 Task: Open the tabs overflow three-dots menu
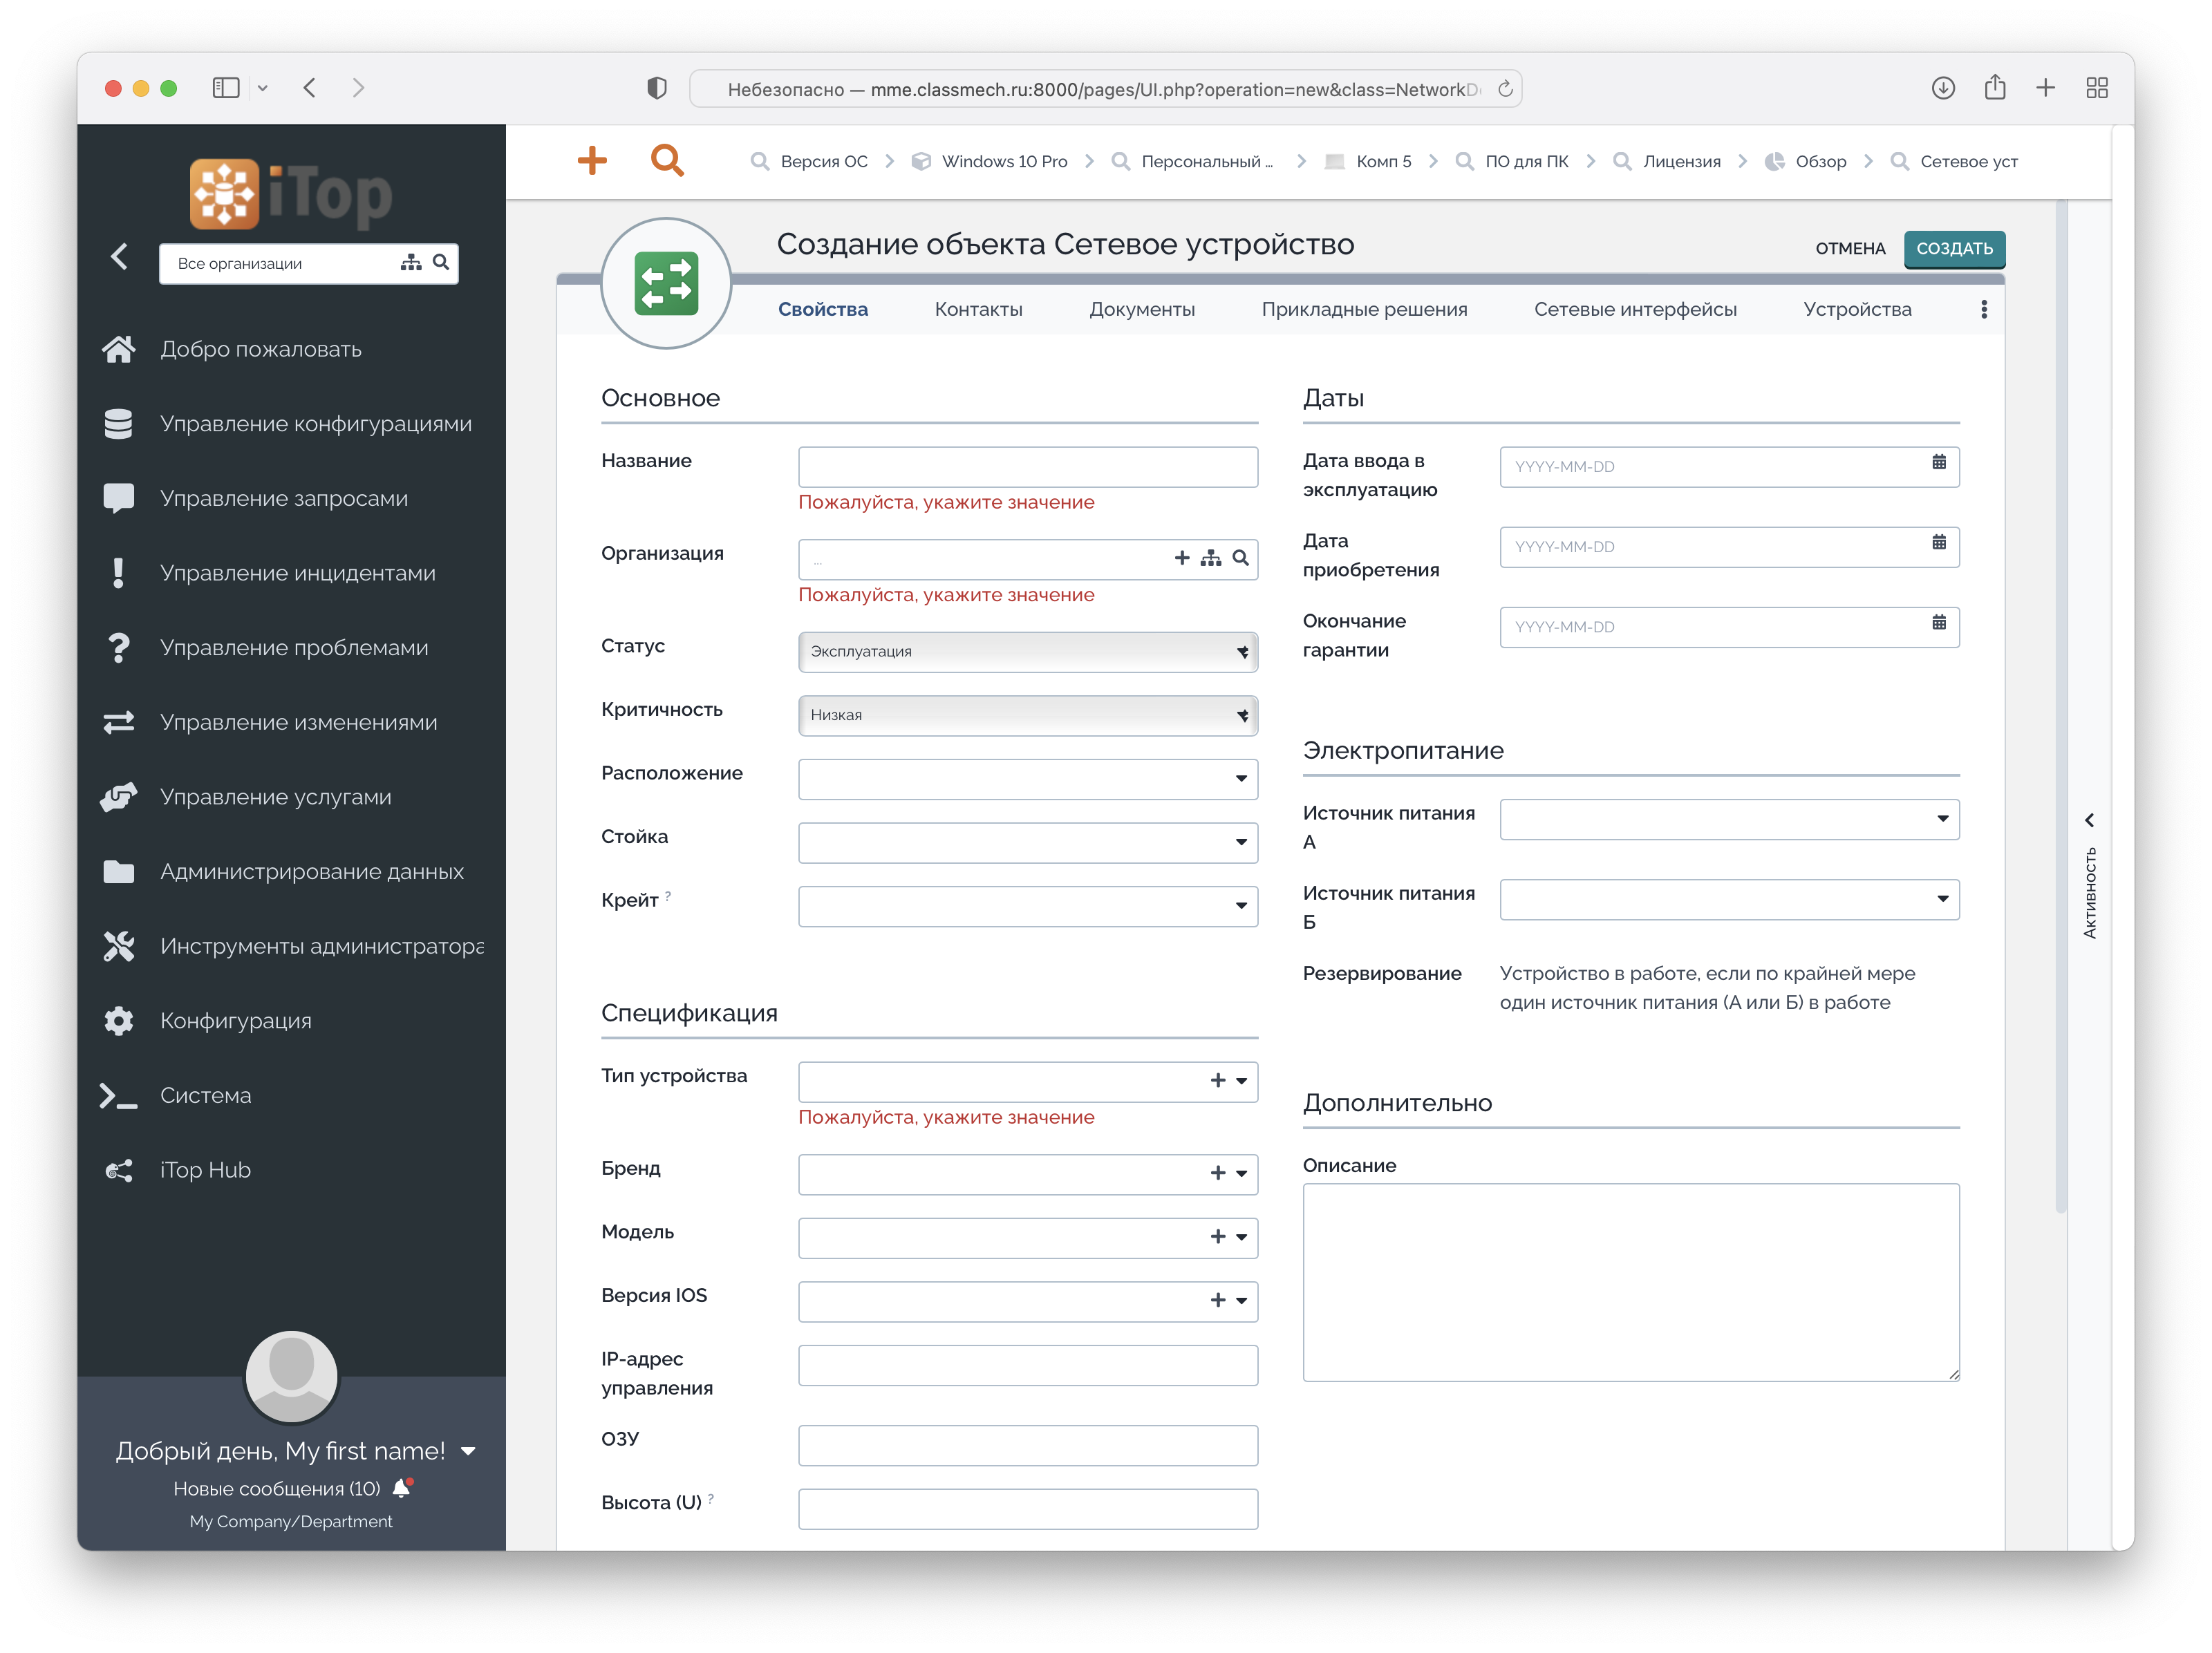click(1984, 309)
